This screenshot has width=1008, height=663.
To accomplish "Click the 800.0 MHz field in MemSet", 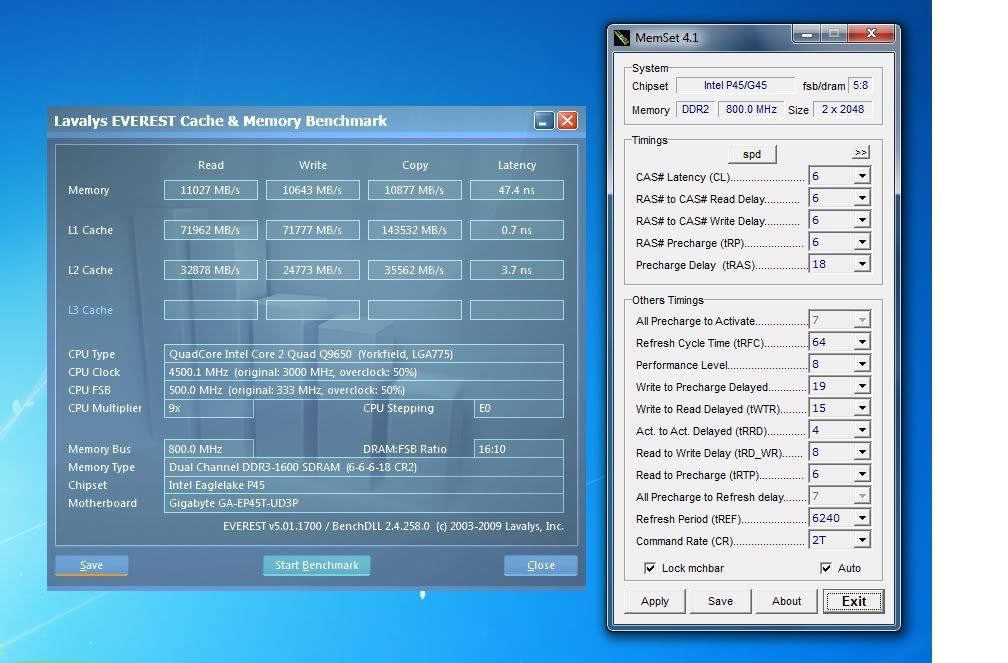I will point(751,109).
